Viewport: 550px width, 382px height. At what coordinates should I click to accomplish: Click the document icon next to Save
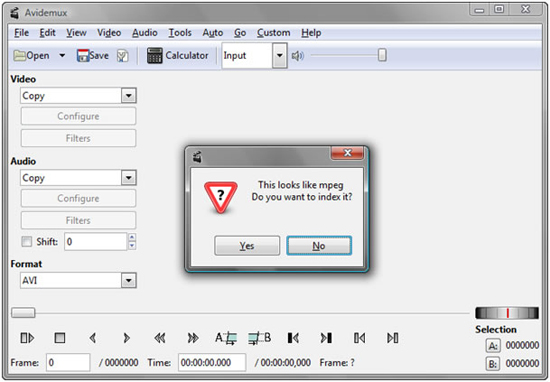point(122,56)
